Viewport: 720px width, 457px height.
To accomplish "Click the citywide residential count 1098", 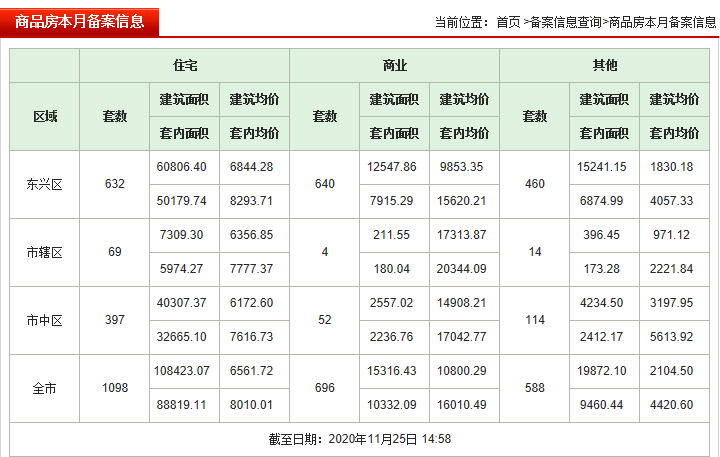I will tap(115, 388).
